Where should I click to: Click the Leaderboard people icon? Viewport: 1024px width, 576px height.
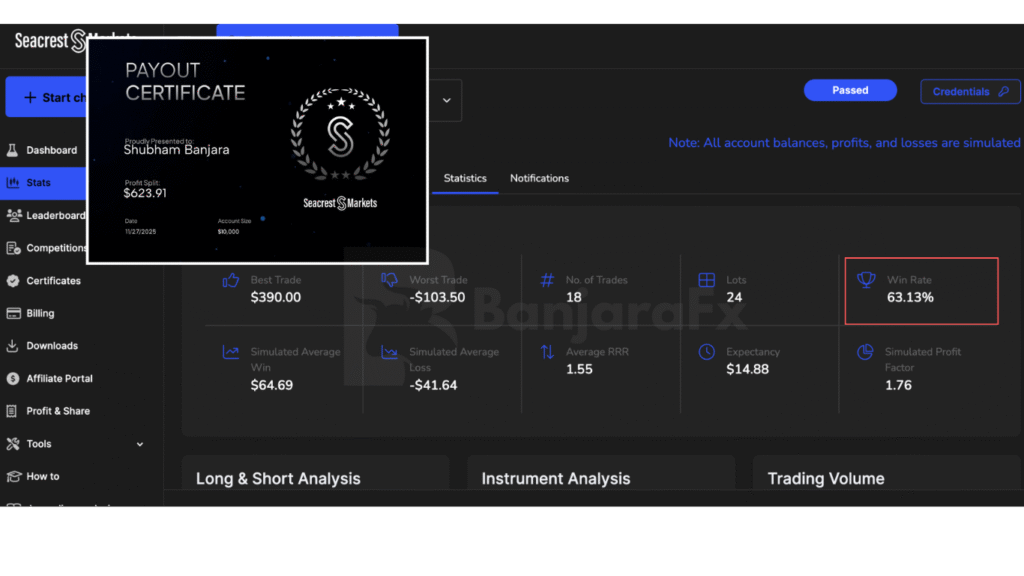14,215
